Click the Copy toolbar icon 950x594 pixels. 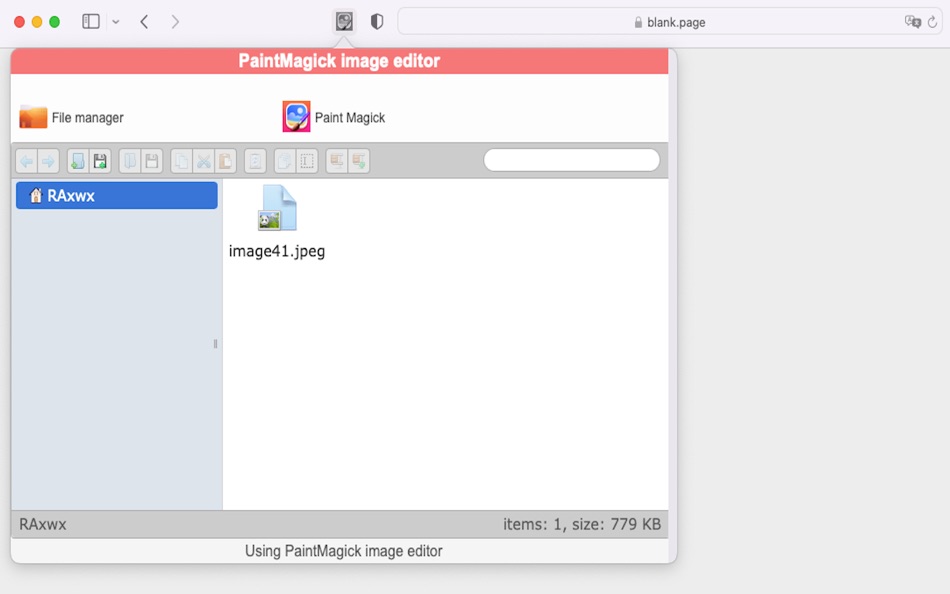[x=181, y=161]
